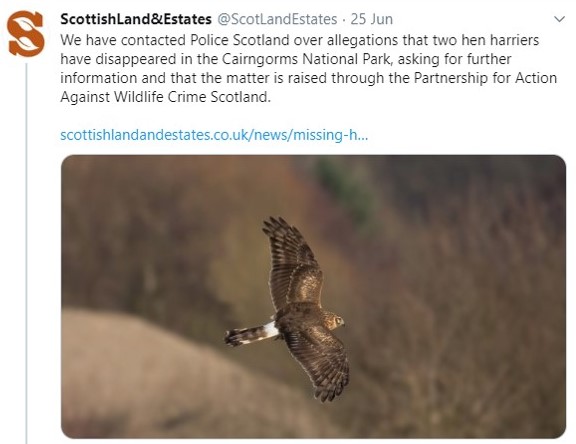Click the harrier's head in the photo
576x444 pixels.
335,321
